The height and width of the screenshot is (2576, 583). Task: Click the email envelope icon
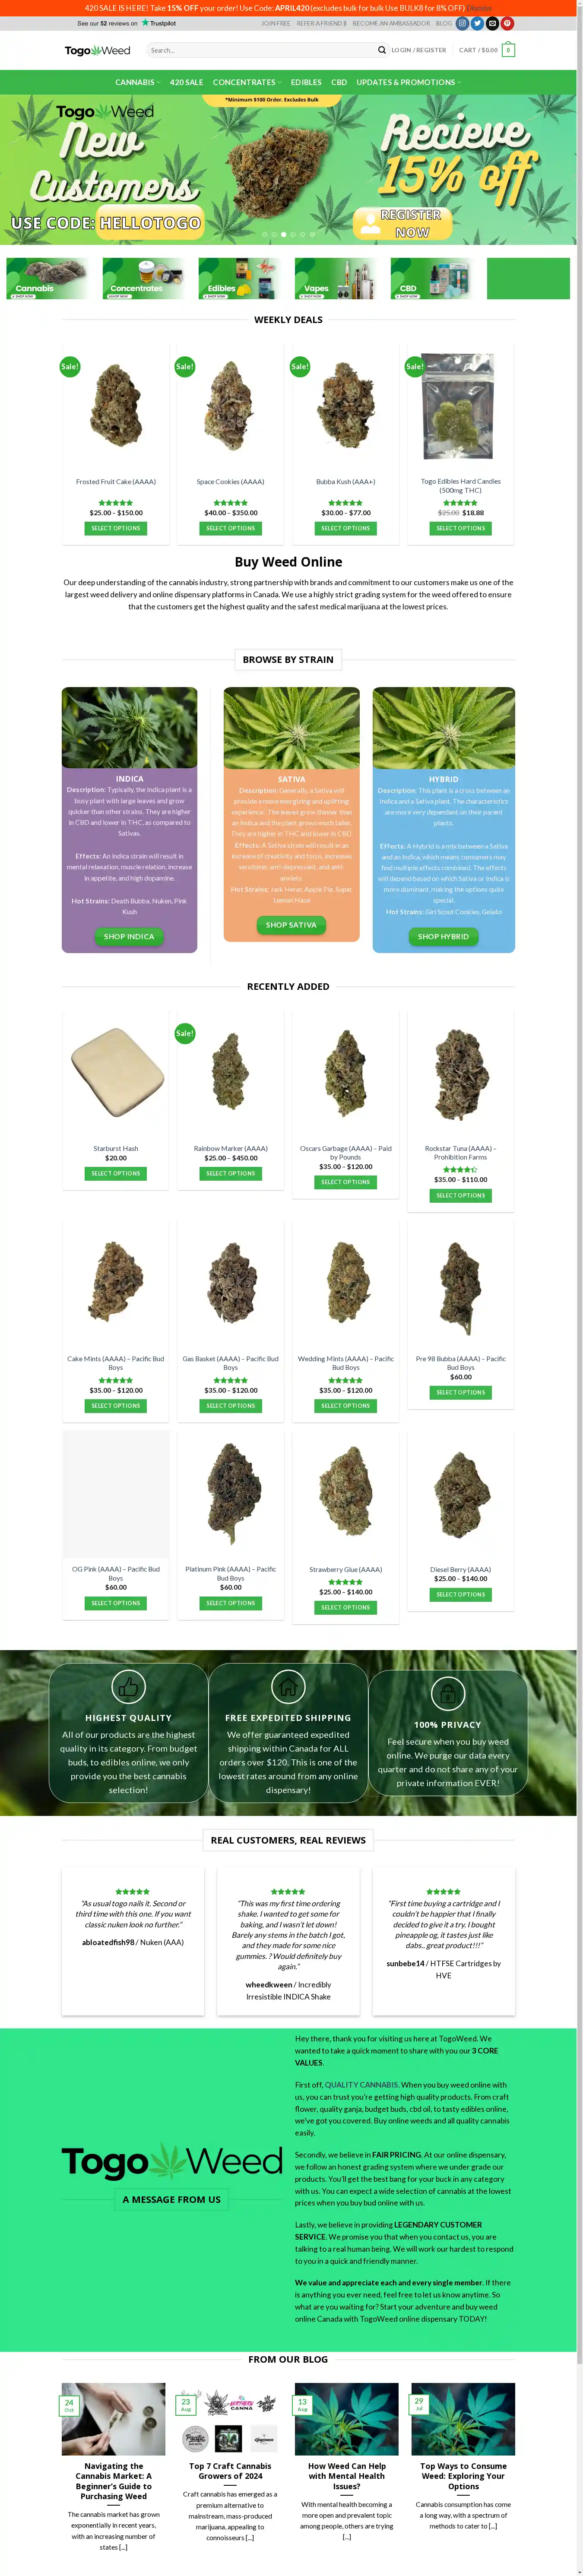(492, 23)
